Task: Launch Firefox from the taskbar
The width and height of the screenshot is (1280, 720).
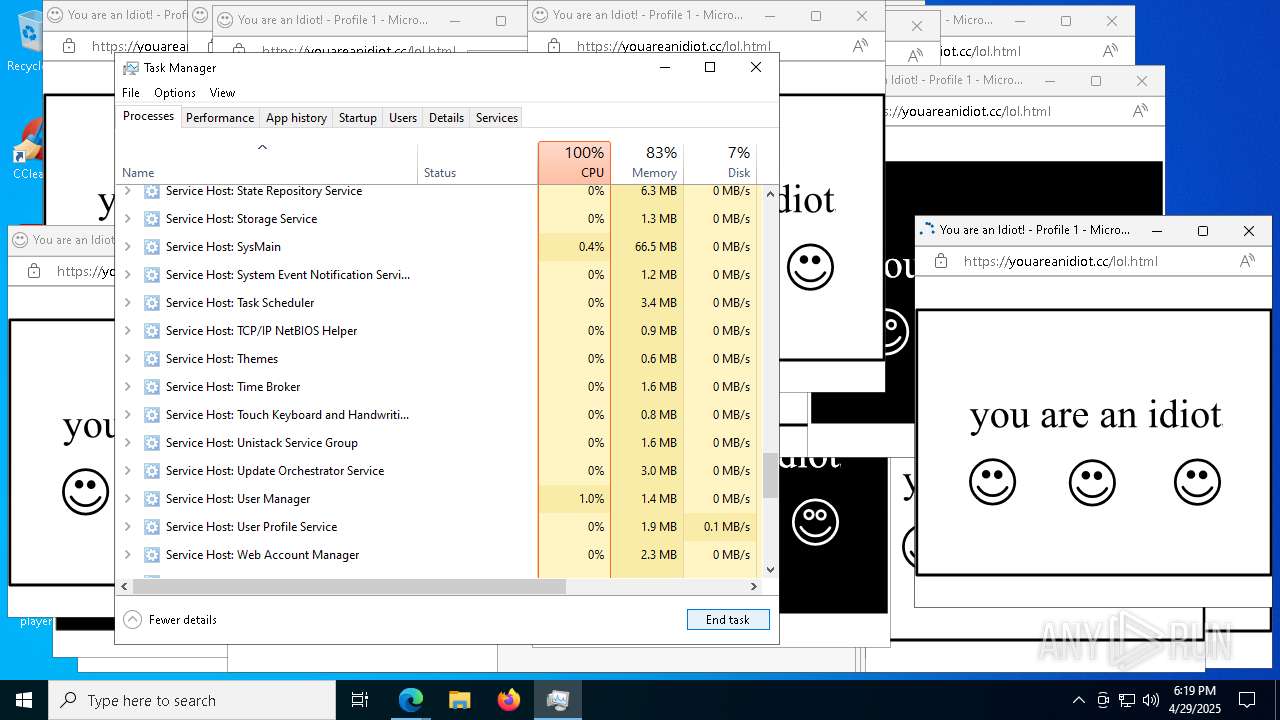Action: tap(509, 700)
